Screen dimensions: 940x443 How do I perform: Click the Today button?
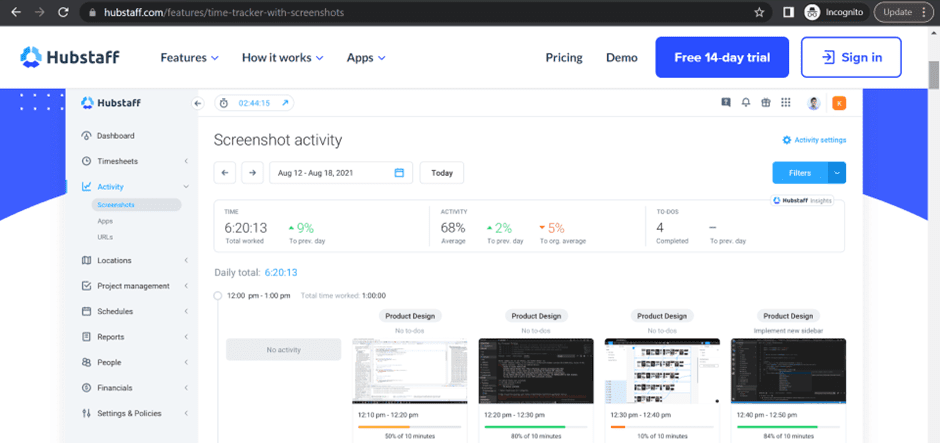tap(442, 173)
